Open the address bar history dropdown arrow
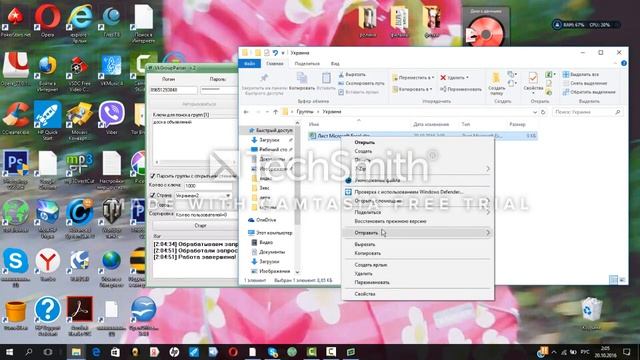Image resolution: width=640 pixels, height=360 pixels. pos(534,112)
